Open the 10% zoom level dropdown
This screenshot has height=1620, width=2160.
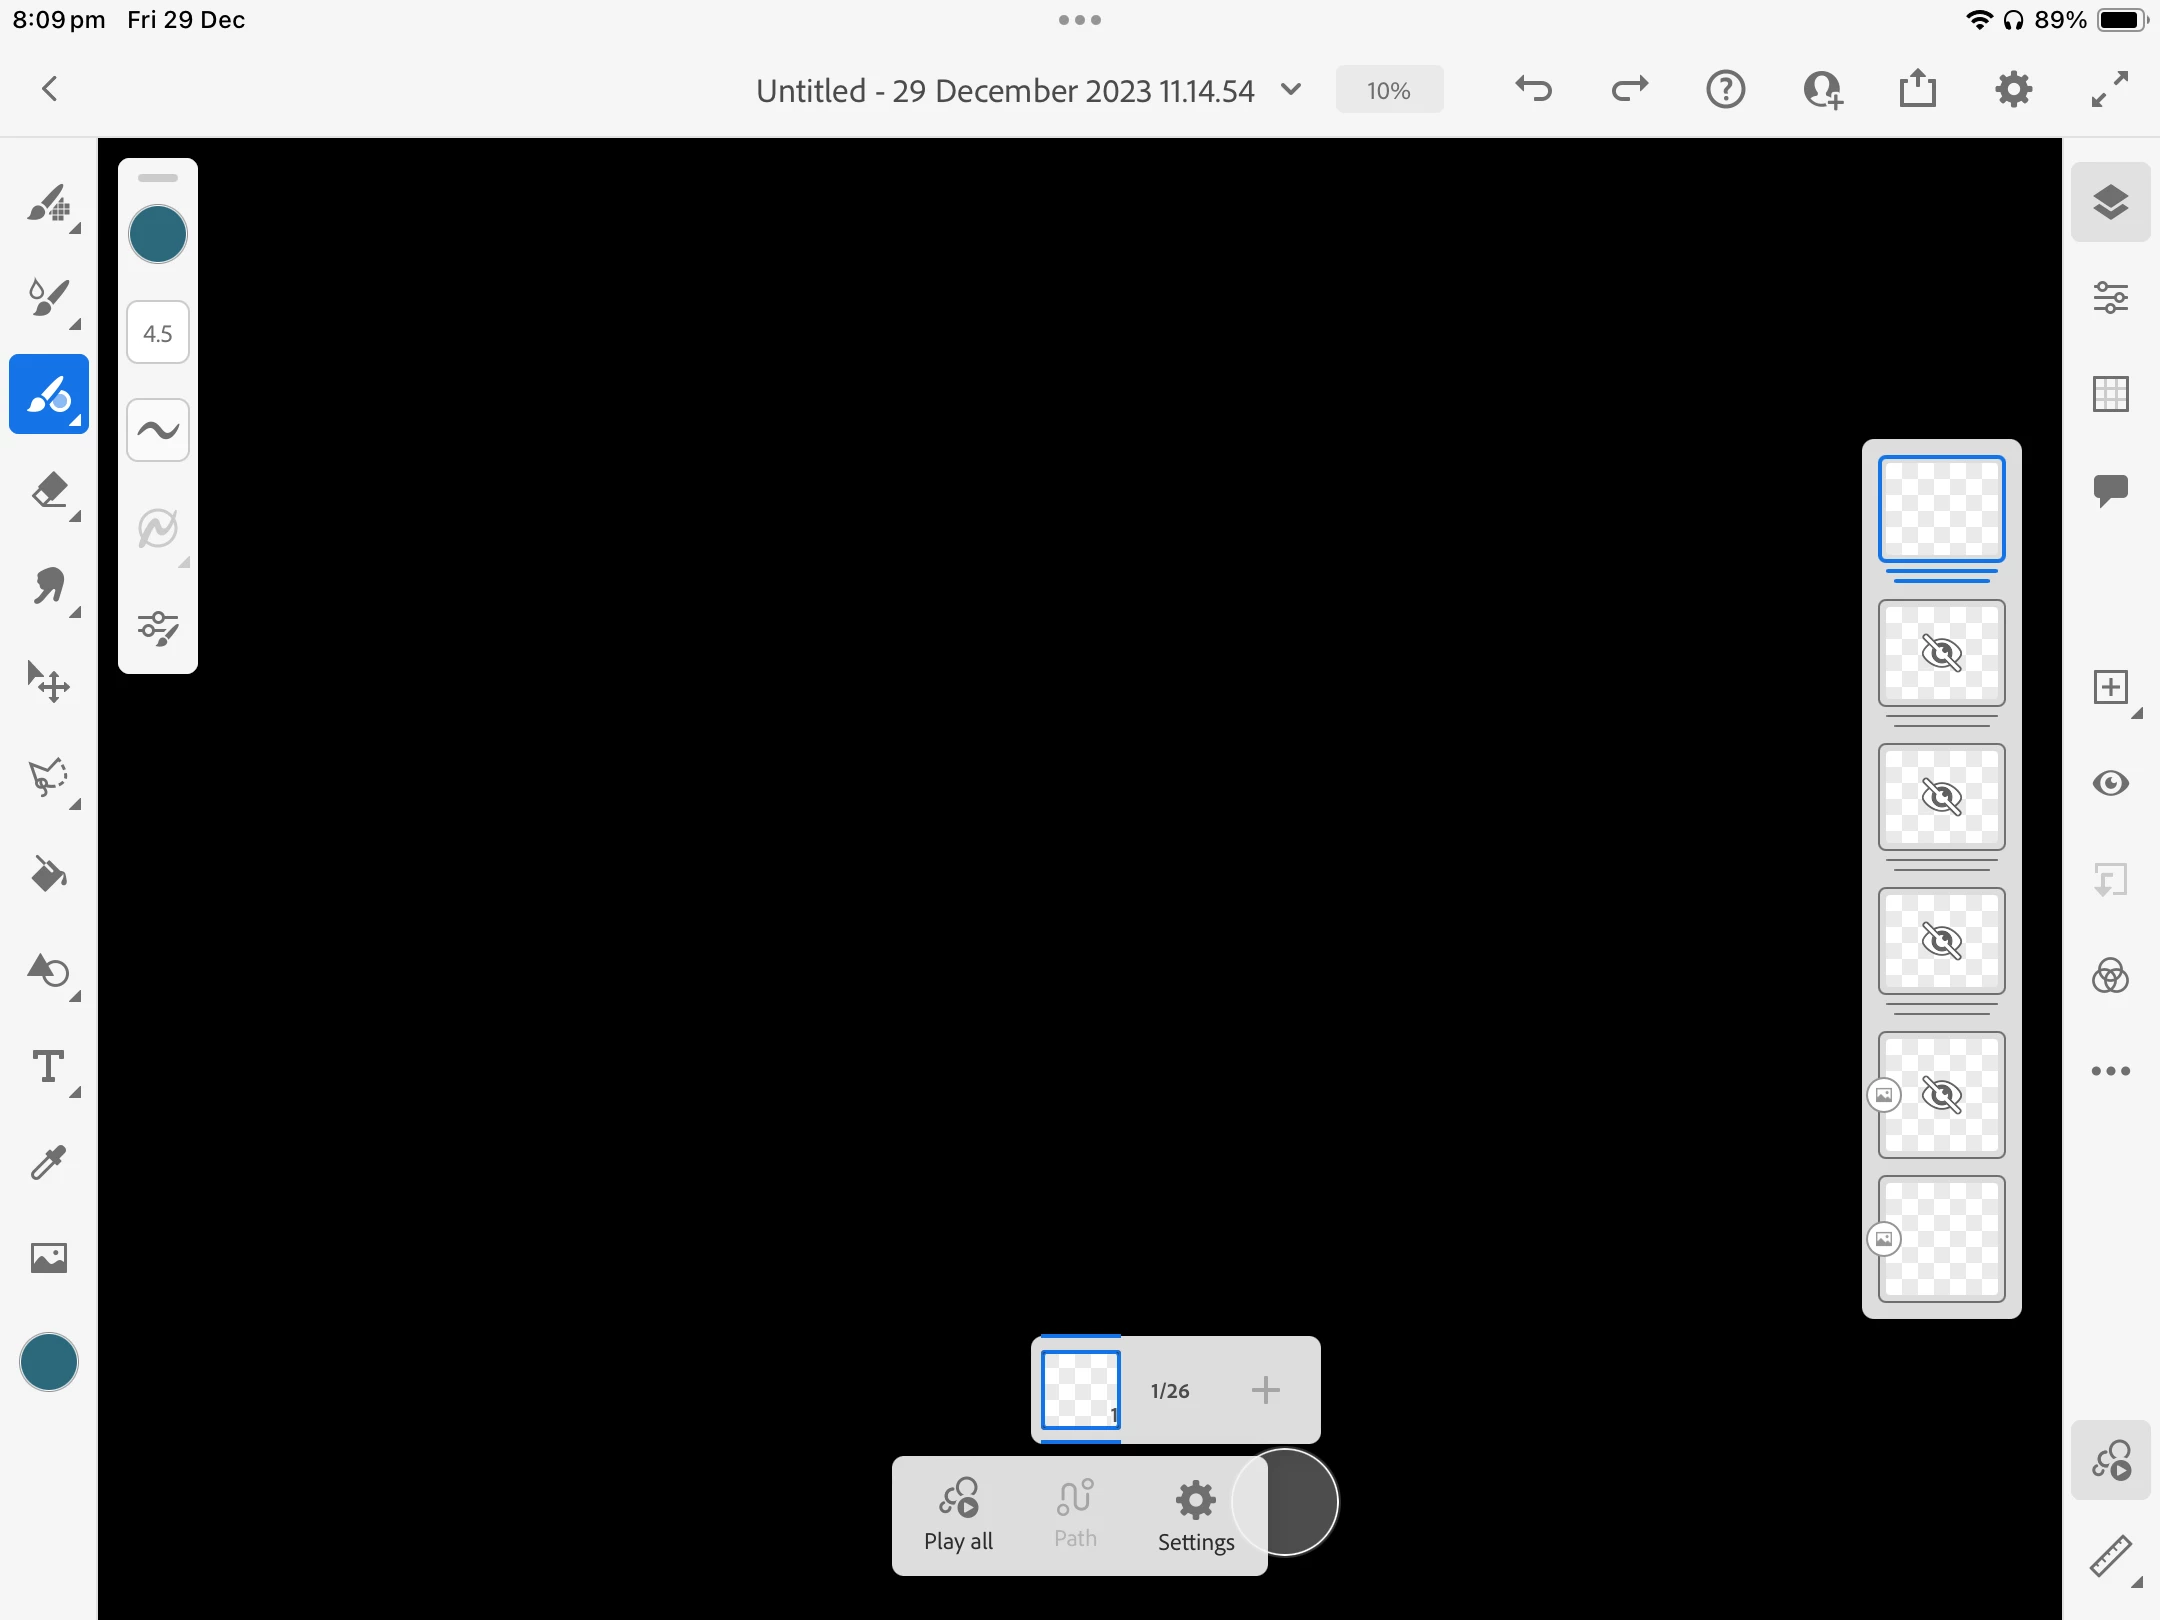[x=1389, y=90]
